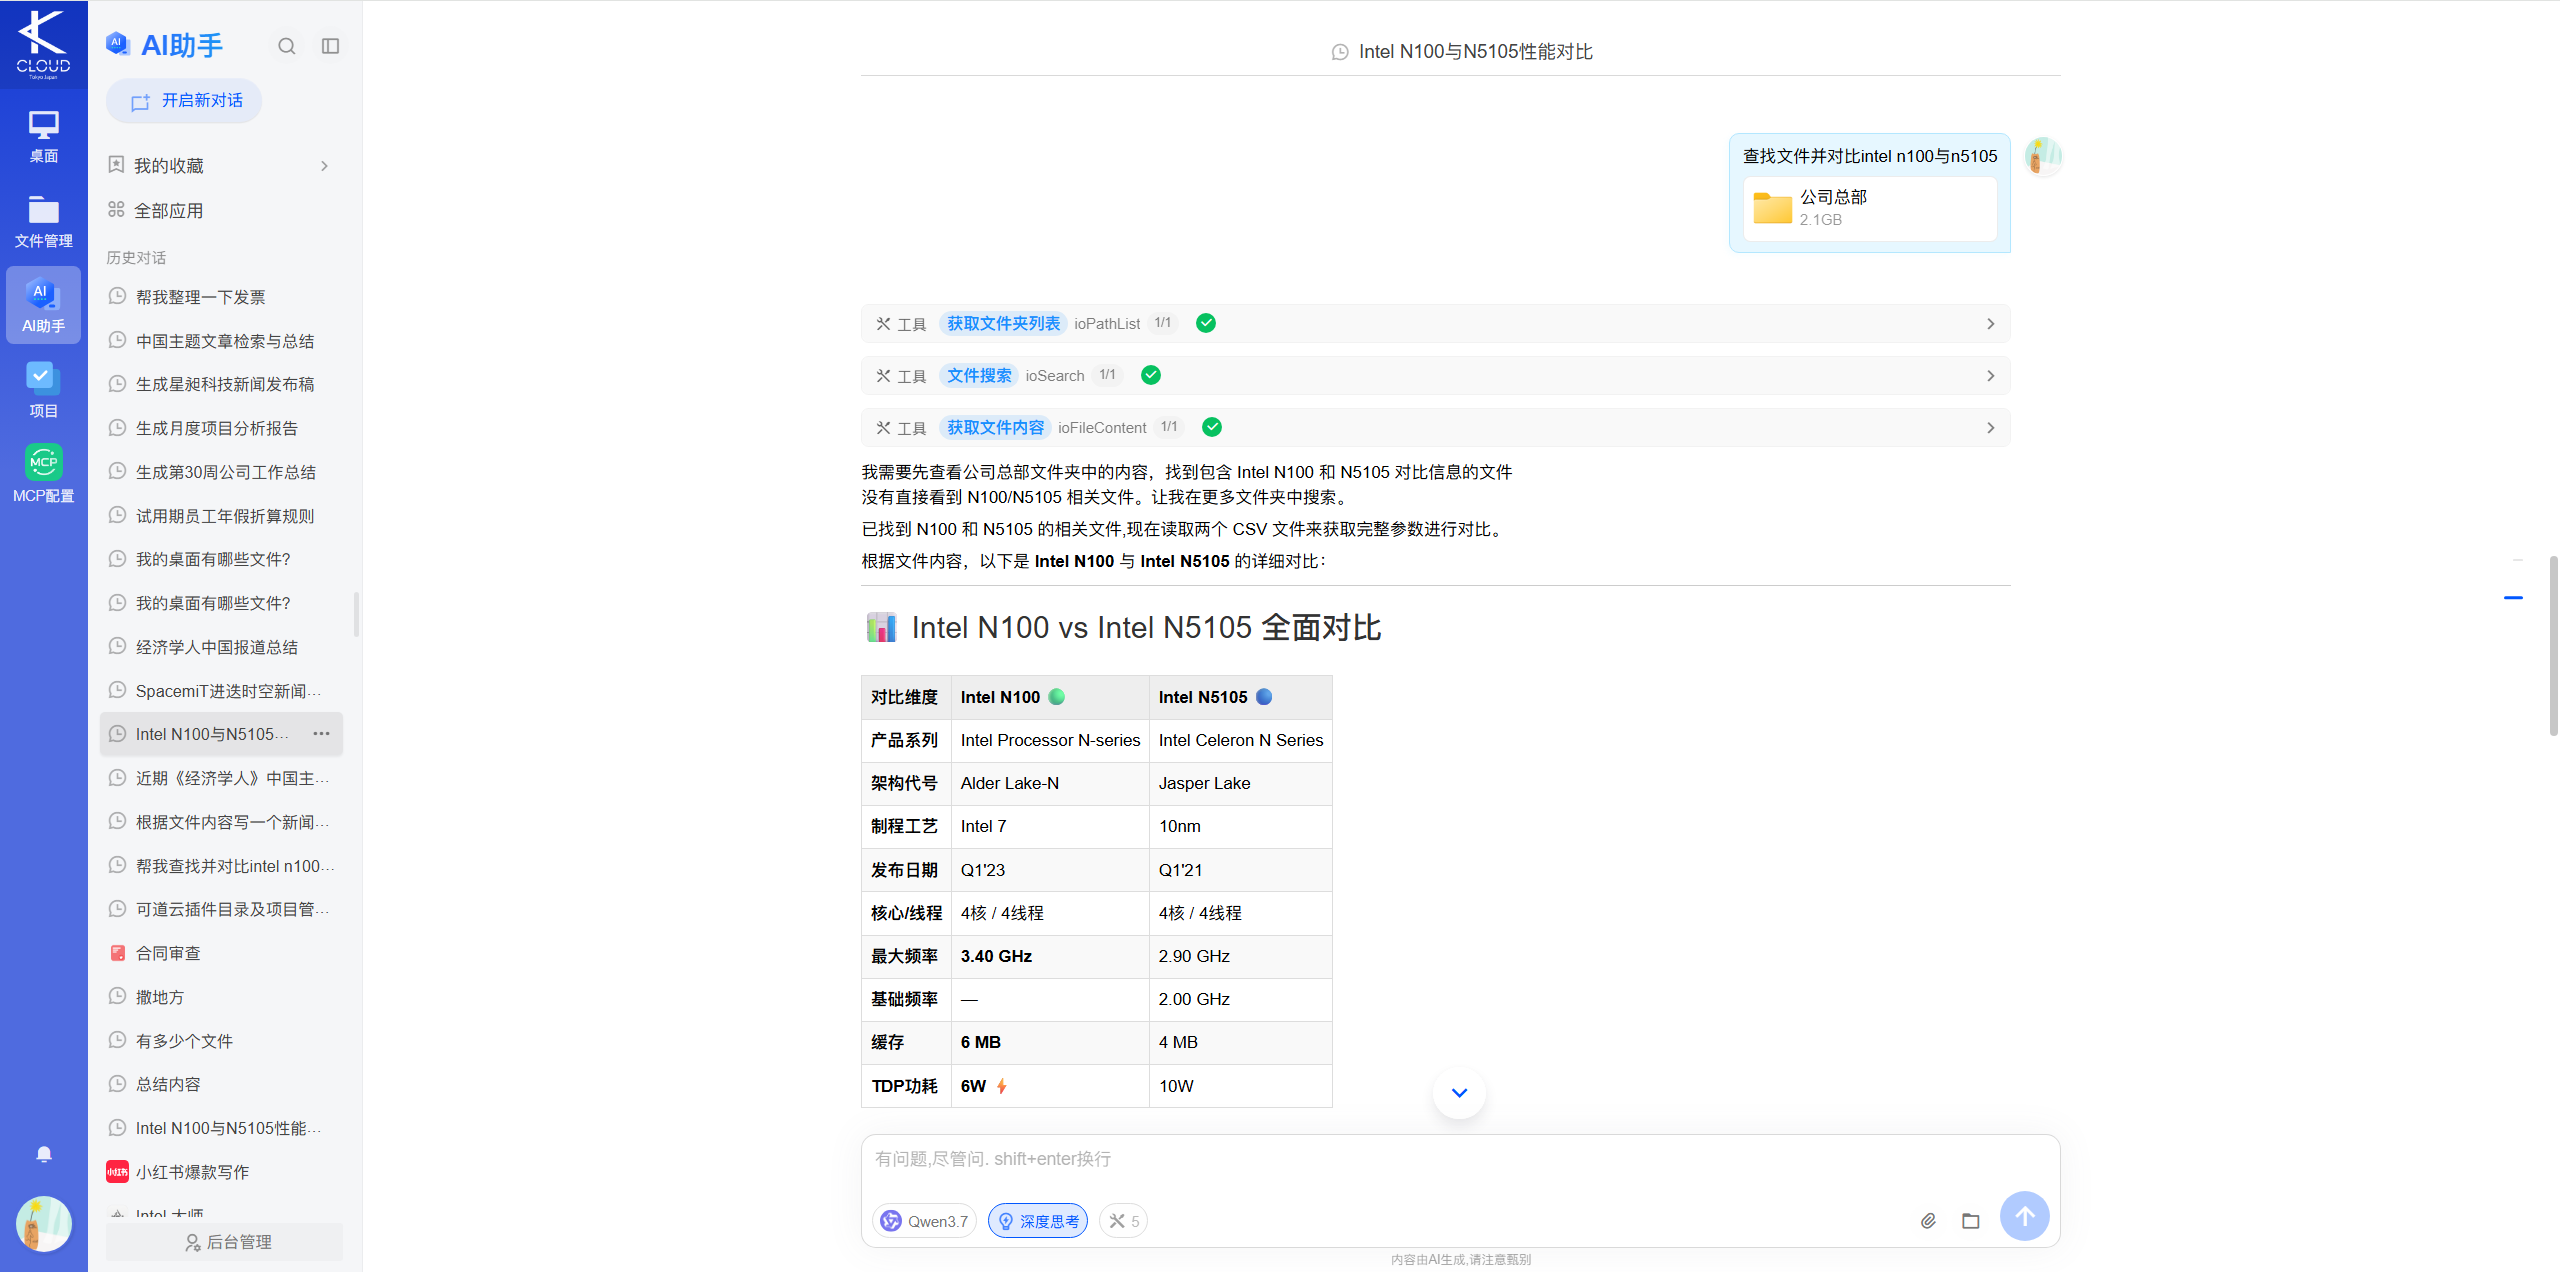Click the 6W TDP cell
This screenshot has width=2560, height=1272.
[1049, 1086]
